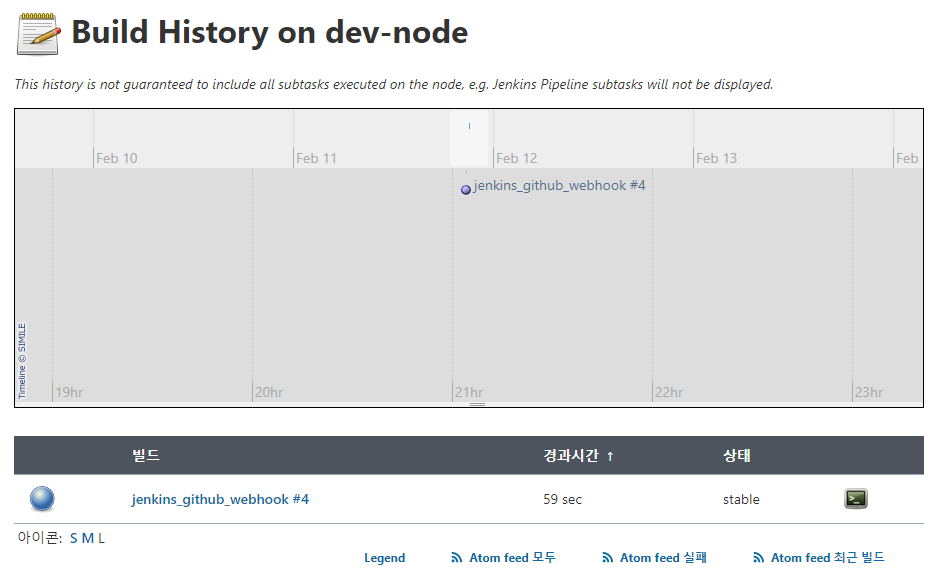Image resolution: width=930 pixels, height=578 pixels.
Task: Click Feb 11 date label on timeline
Action: pyautogui.click(x=316, y=158)
